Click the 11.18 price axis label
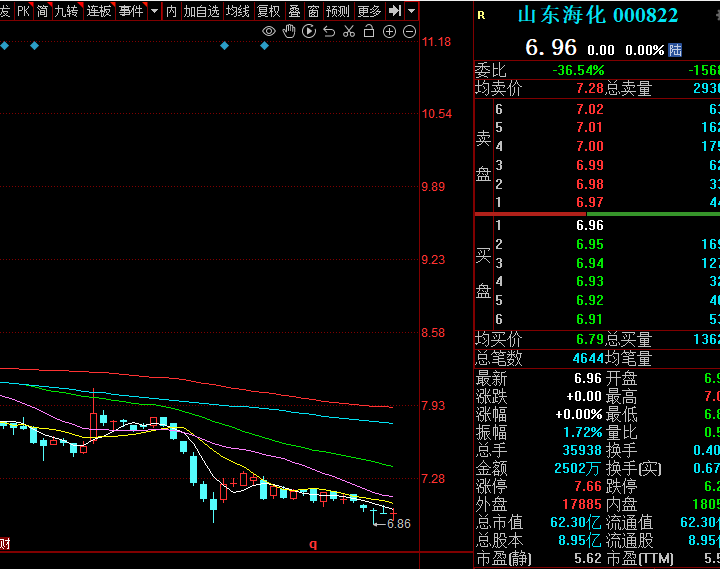Screen dimensions: 720x569 437,42
